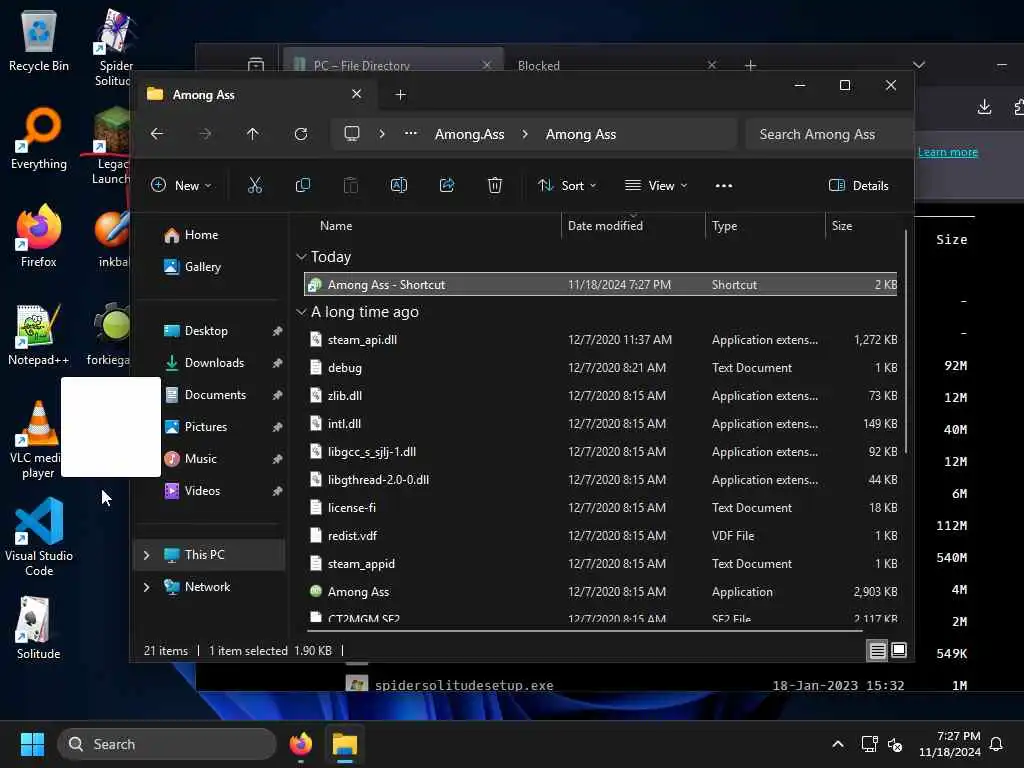Viewport: 1024px width, 768px height.
Task: Click Among.Ass breadcrumb in address bar
Action: [x=470, y=134]
